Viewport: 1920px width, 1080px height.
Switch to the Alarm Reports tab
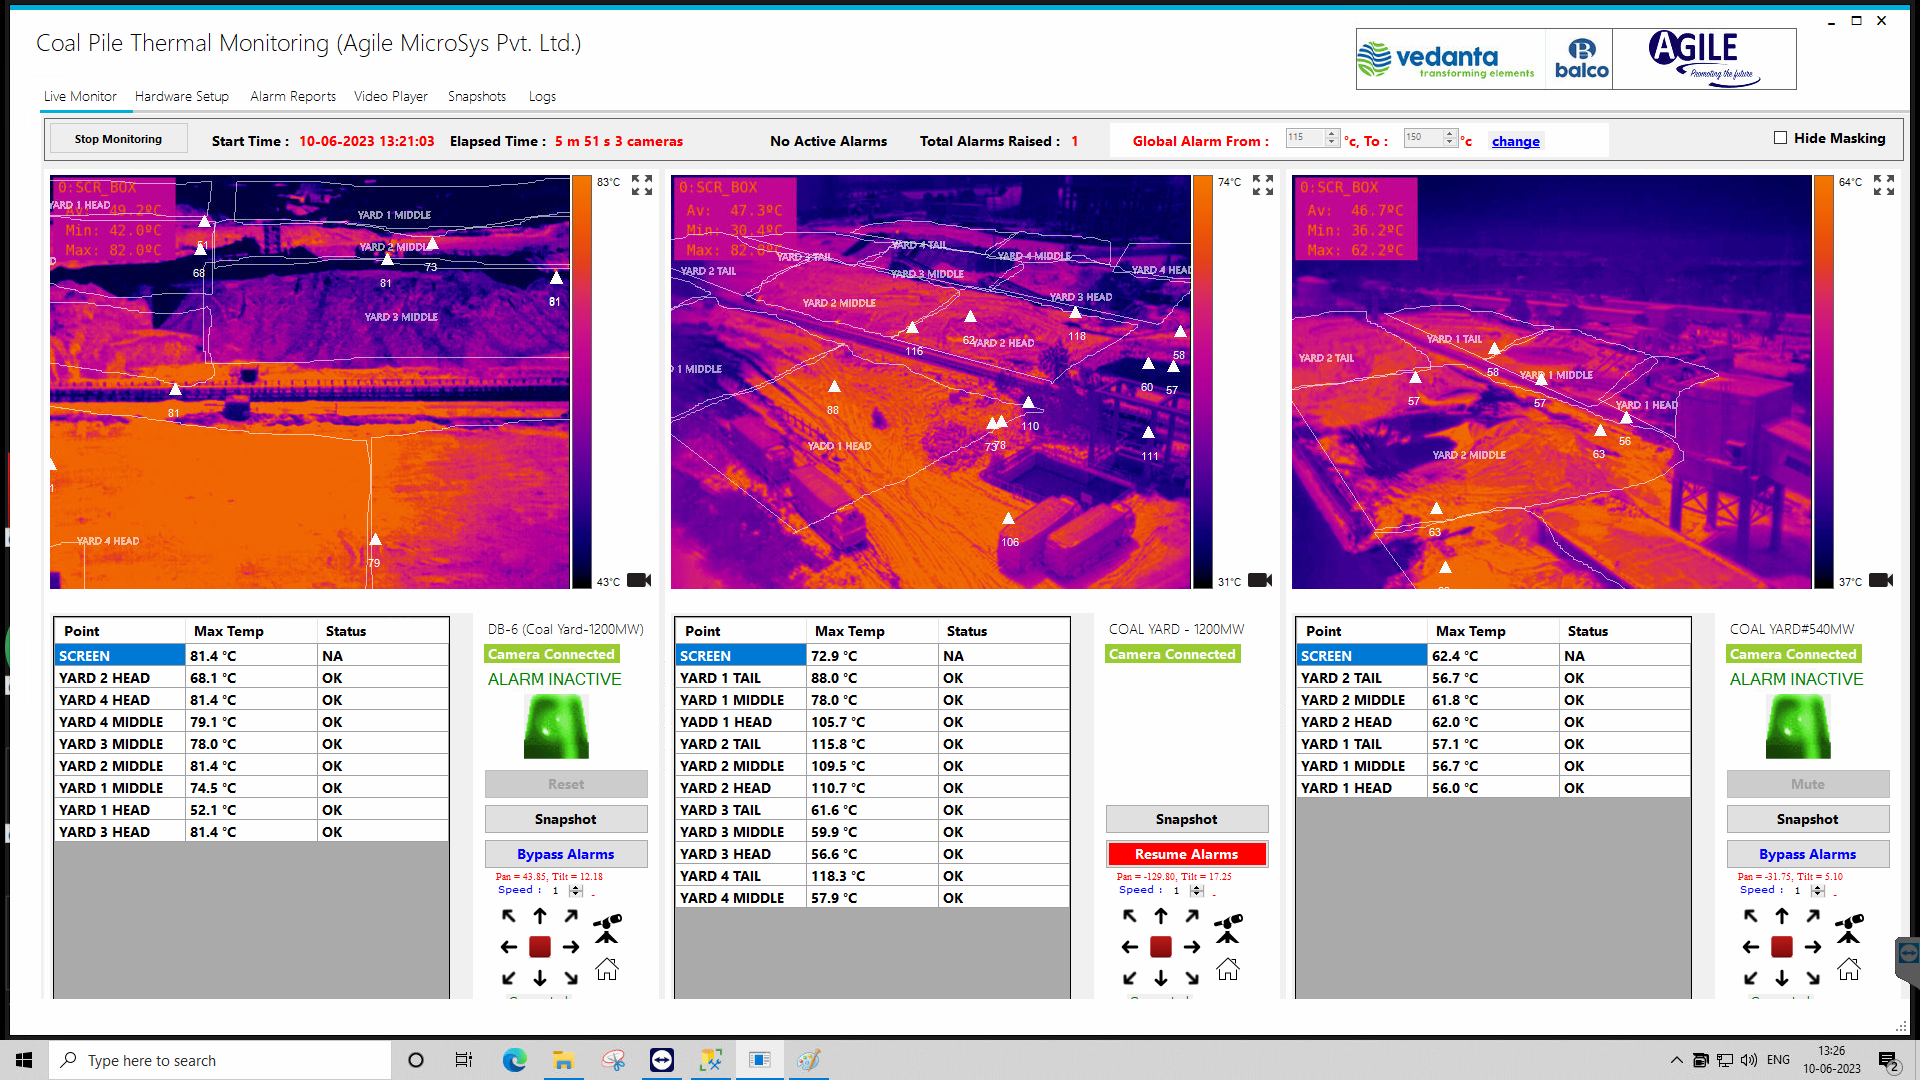[292, 97]
